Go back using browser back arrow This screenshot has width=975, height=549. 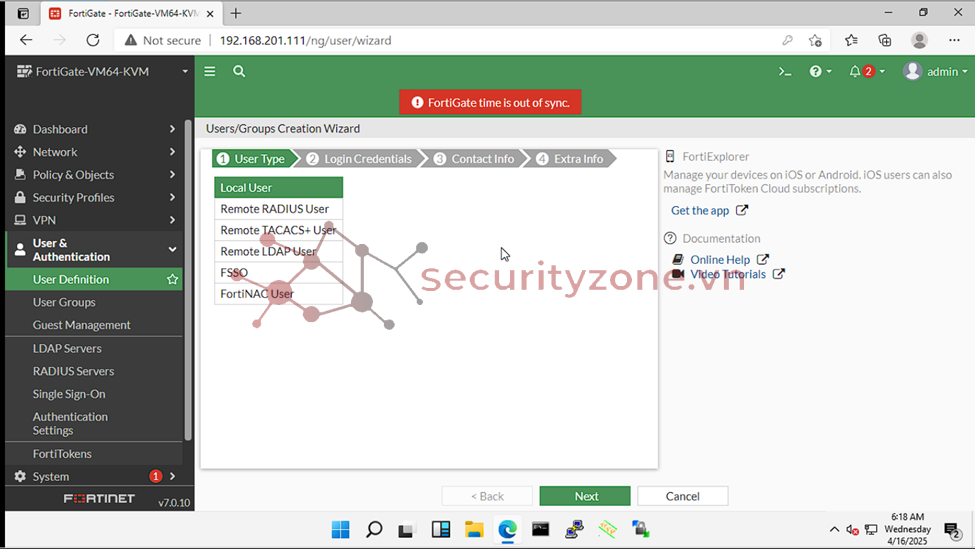26,40
